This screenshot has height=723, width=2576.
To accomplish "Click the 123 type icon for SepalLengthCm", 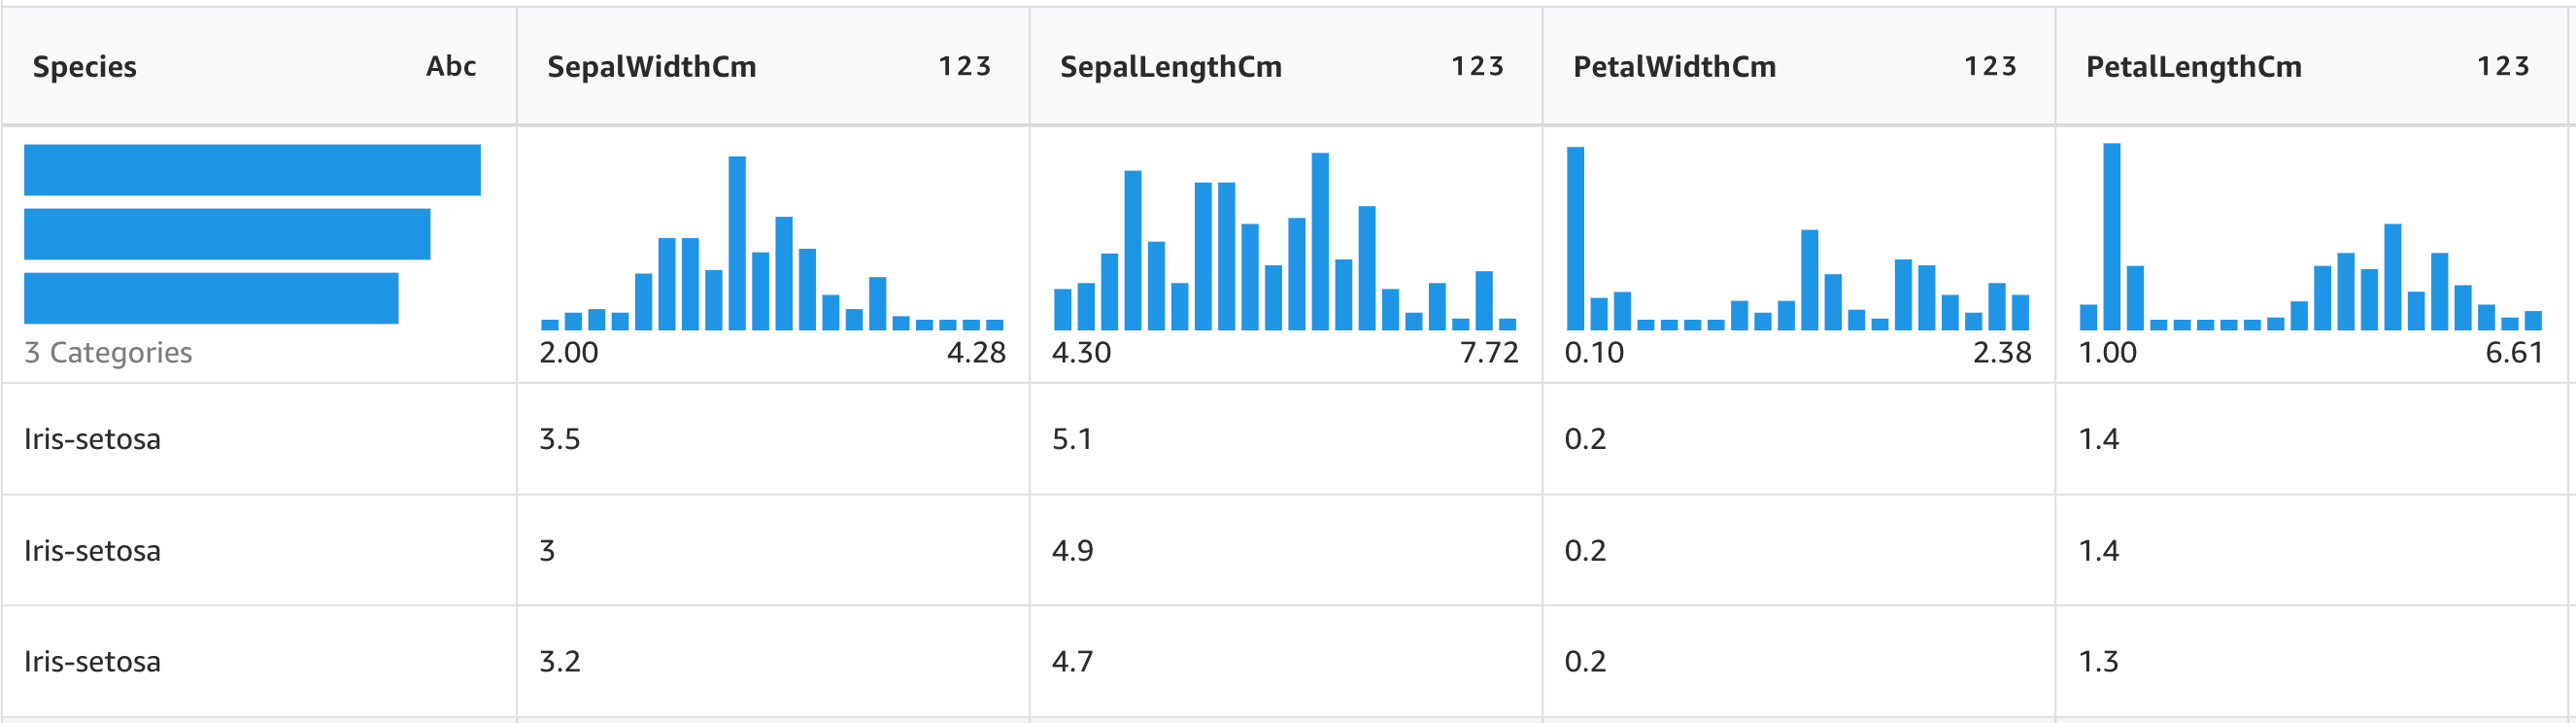I will click(x=1477, y=66).
